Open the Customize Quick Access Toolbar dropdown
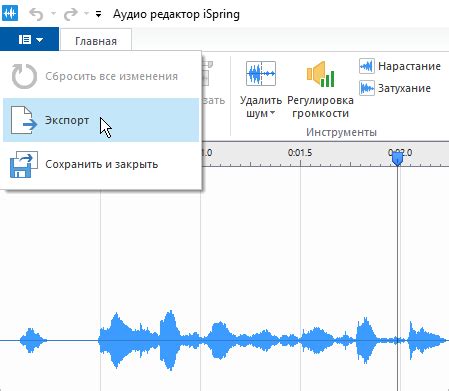This screenshot has width=449, height=391. pyautogui.click(x=98, y=14)
